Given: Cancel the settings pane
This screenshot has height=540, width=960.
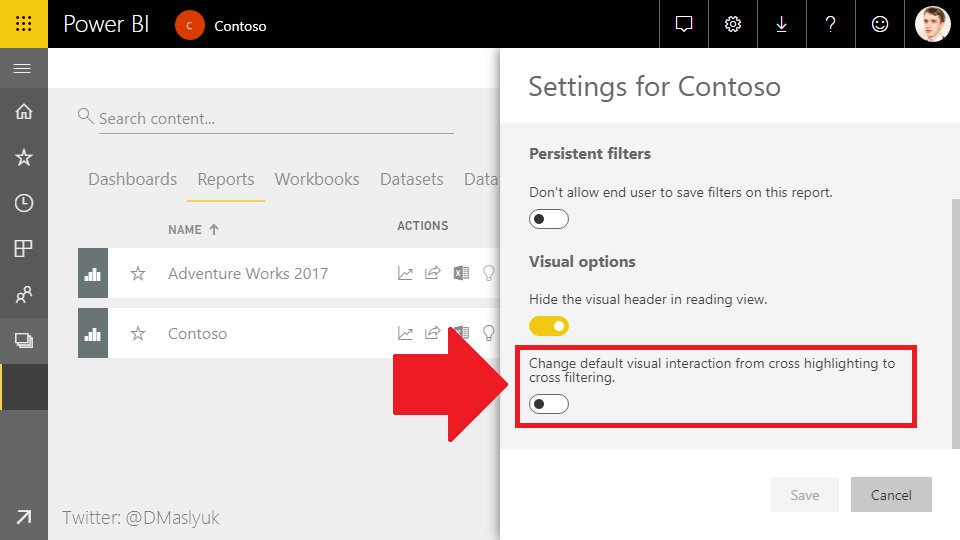Looking at the screenshot, I should [x=891, y=495].
